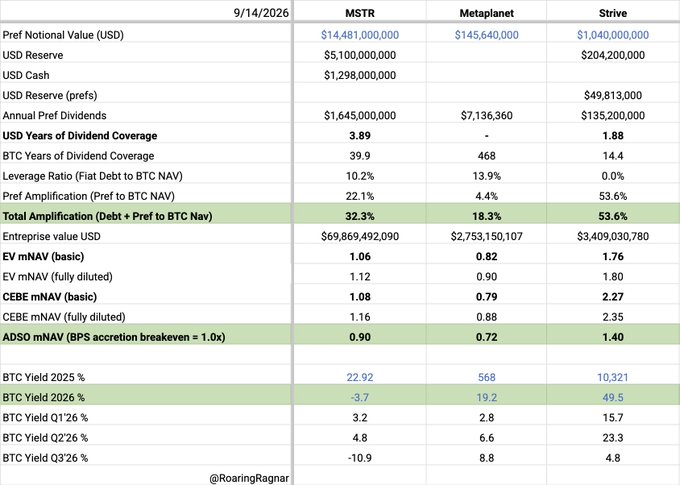Select the 49.5 yield cell

[613, 397]
